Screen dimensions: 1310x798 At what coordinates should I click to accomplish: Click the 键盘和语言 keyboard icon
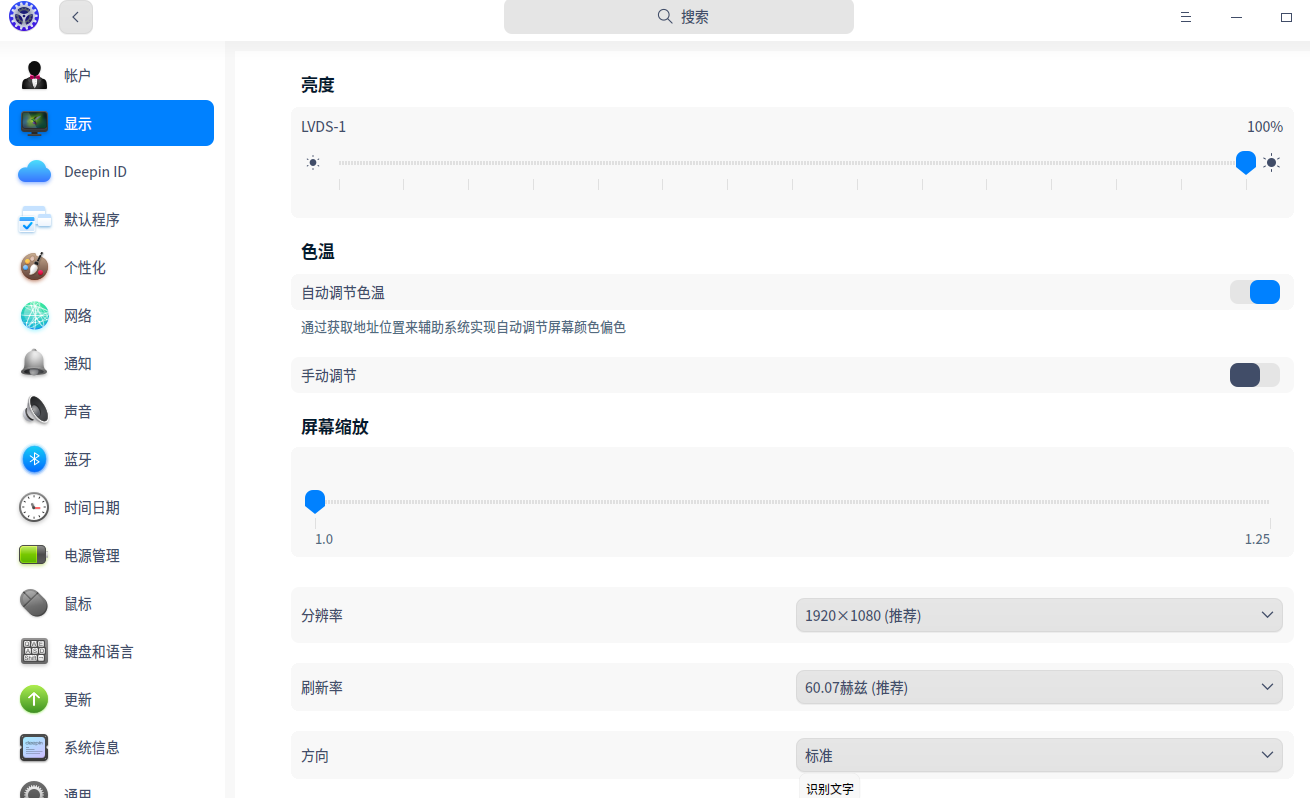(34, 652)
